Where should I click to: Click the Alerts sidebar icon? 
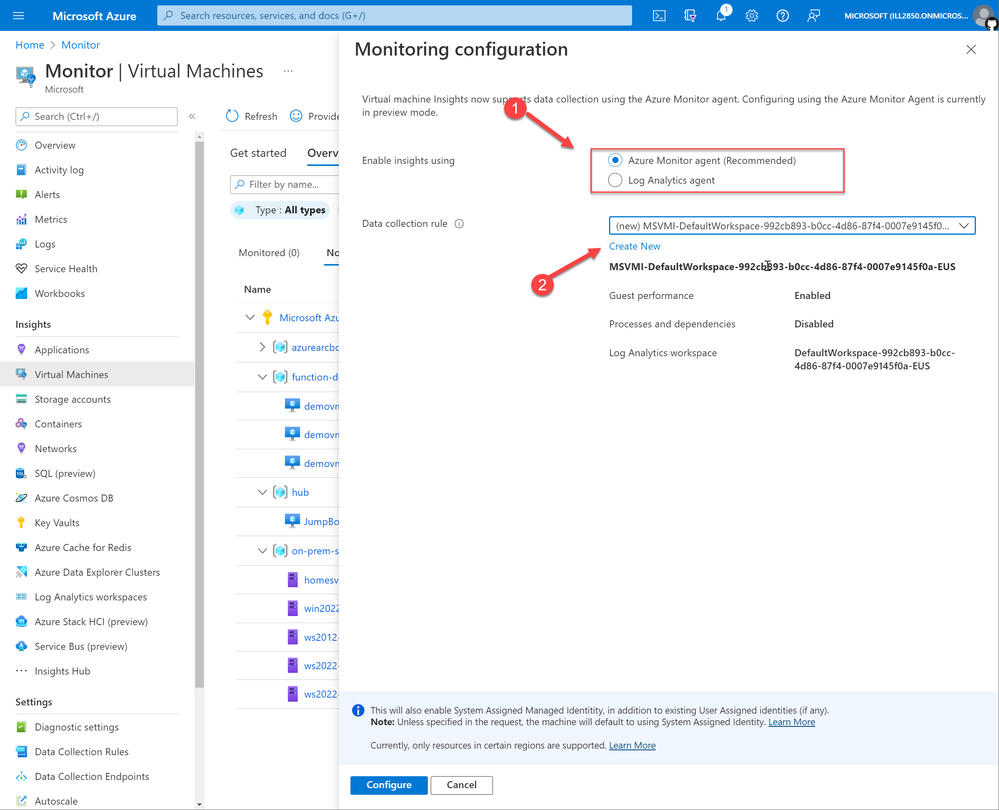click(x=22, y=194)
